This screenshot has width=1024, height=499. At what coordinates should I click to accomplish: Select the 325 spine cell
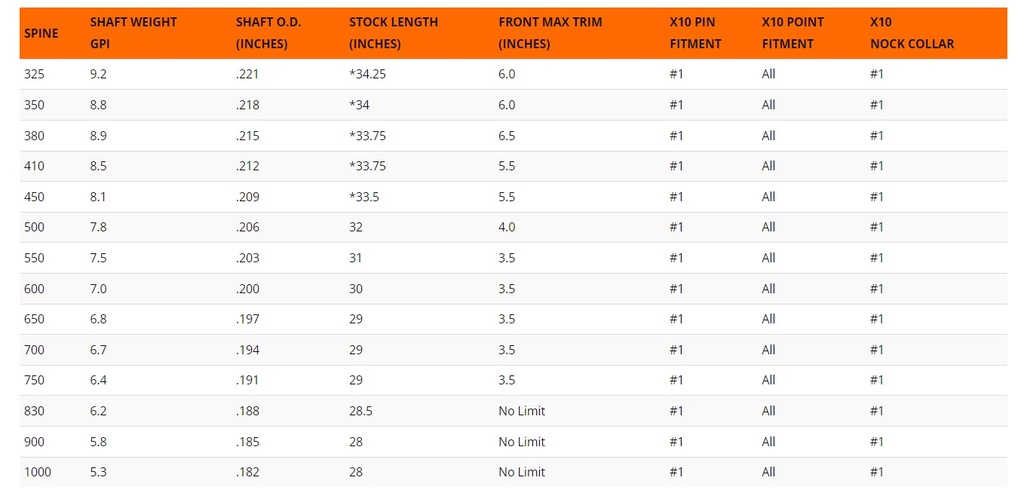pos(33,74)
